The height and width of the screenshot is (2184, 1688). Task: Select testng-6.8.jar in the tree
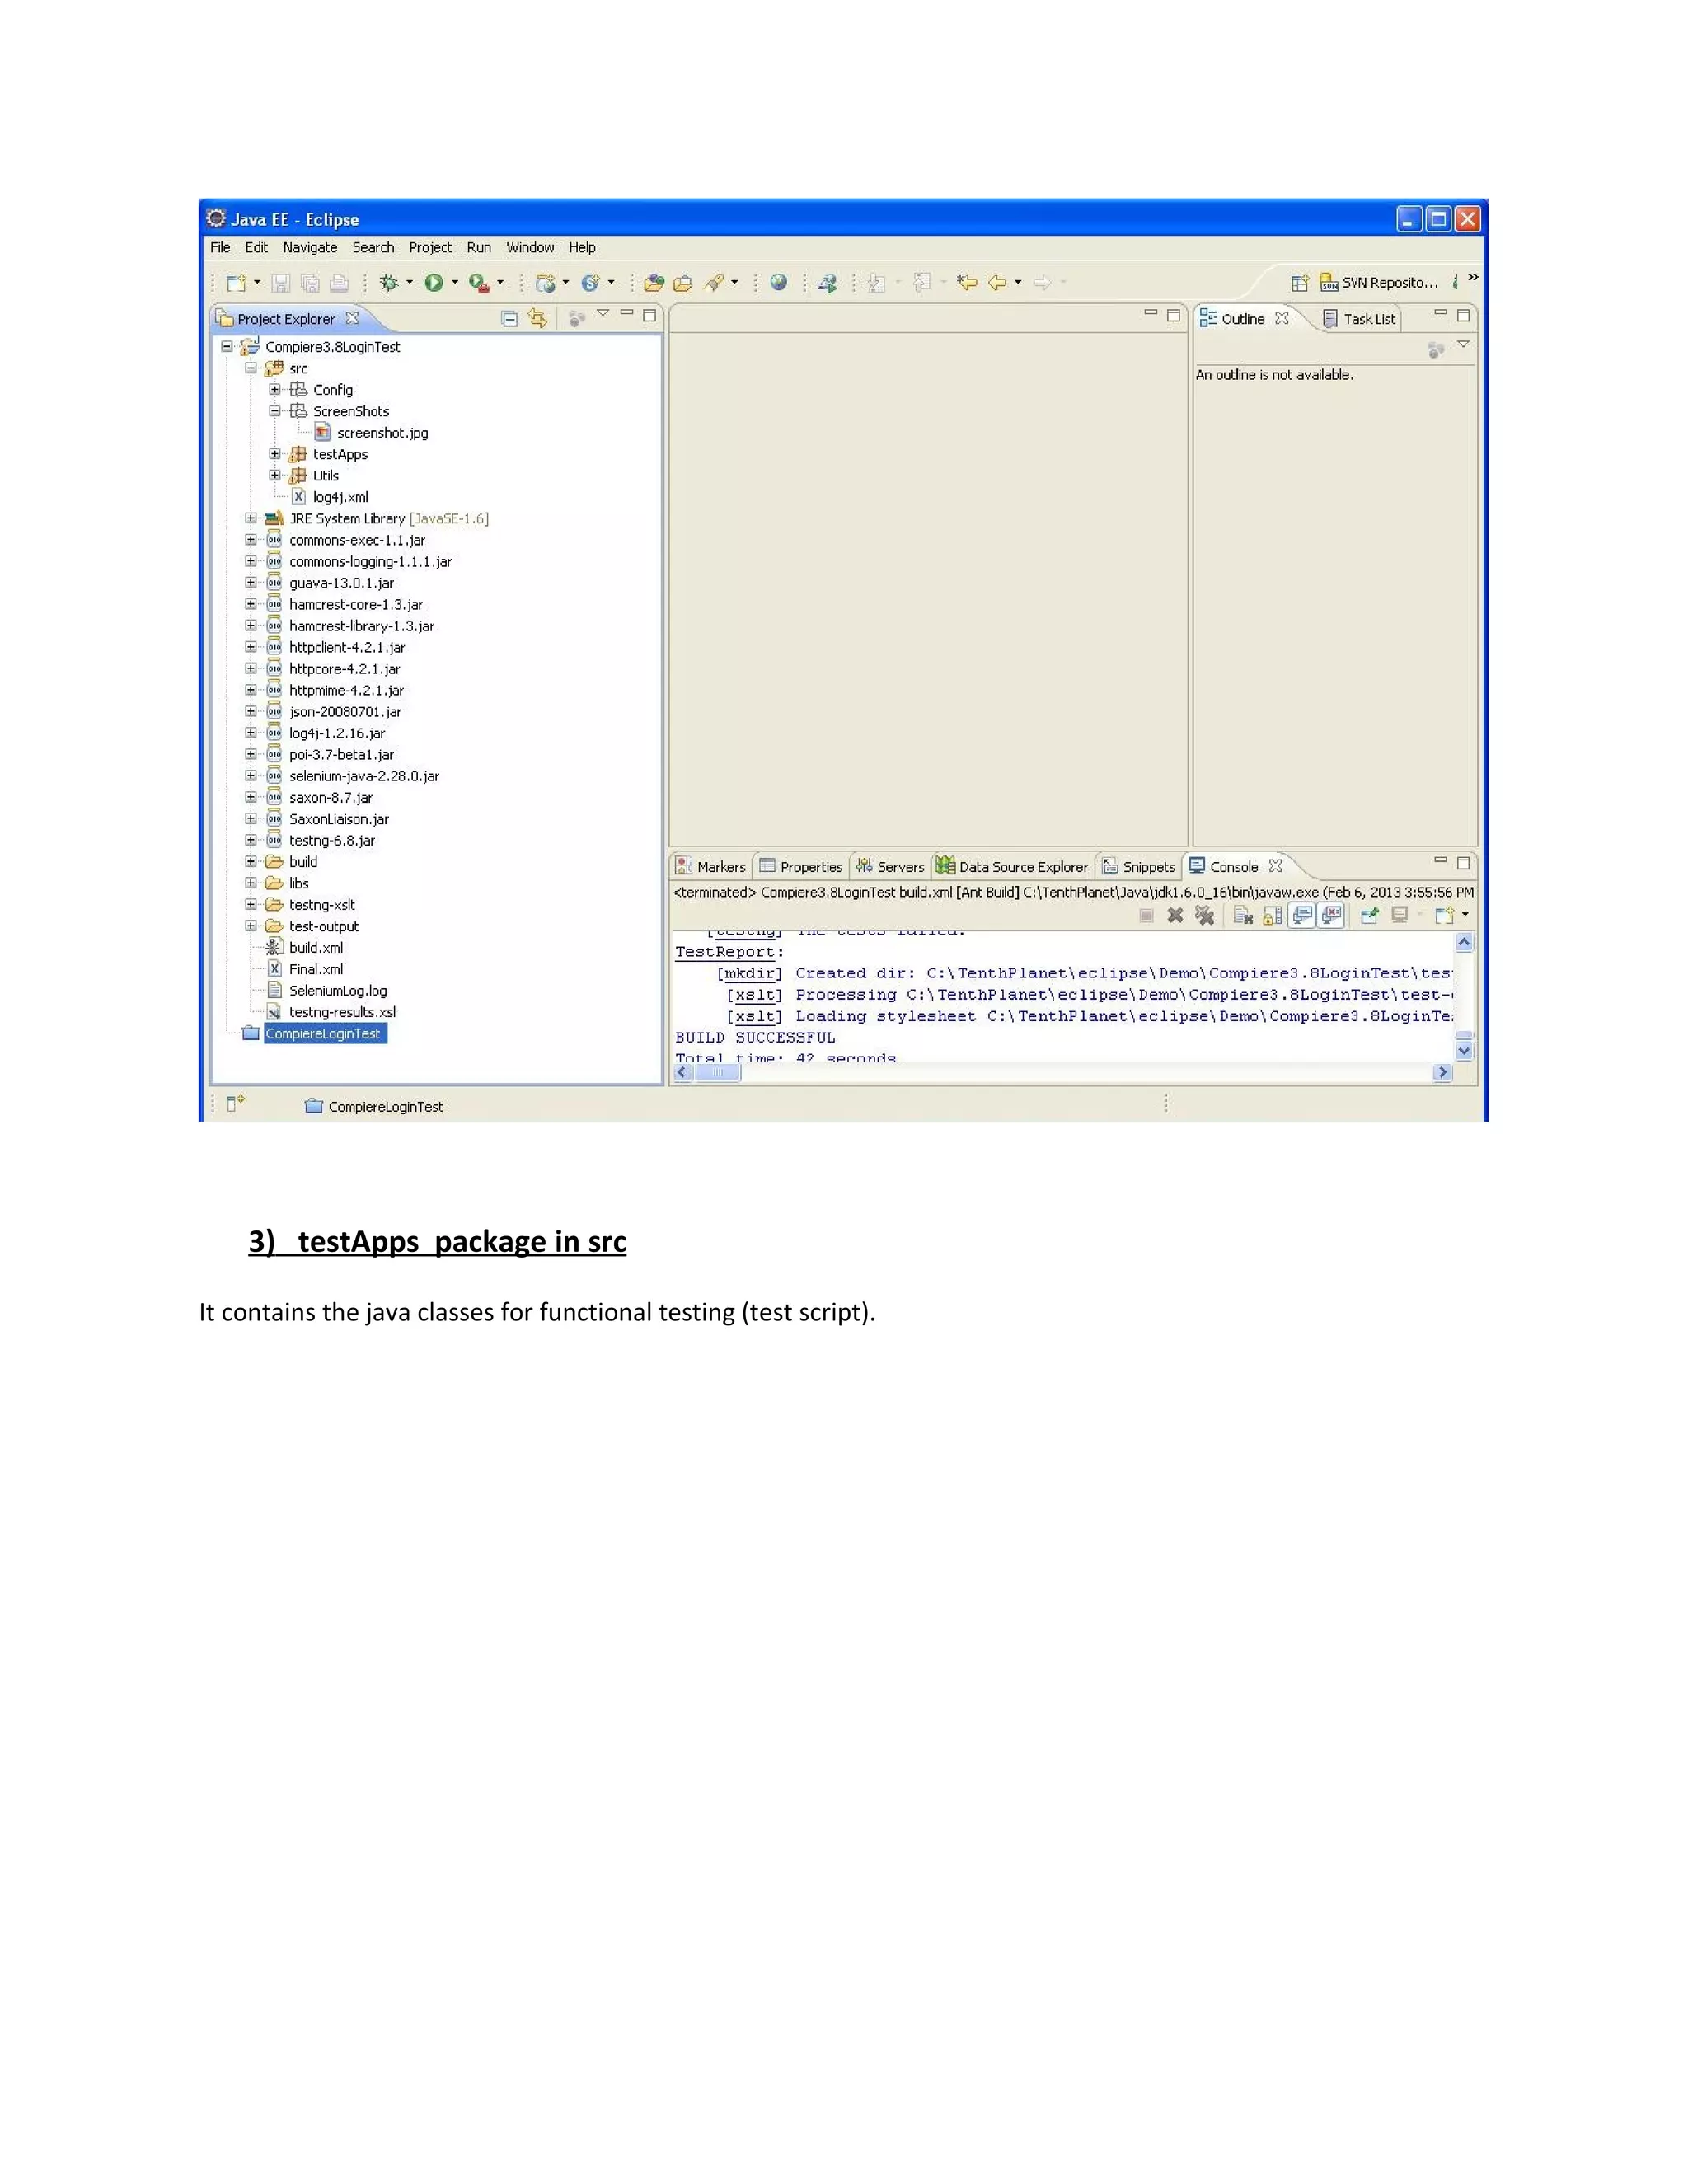coord(332,841)
